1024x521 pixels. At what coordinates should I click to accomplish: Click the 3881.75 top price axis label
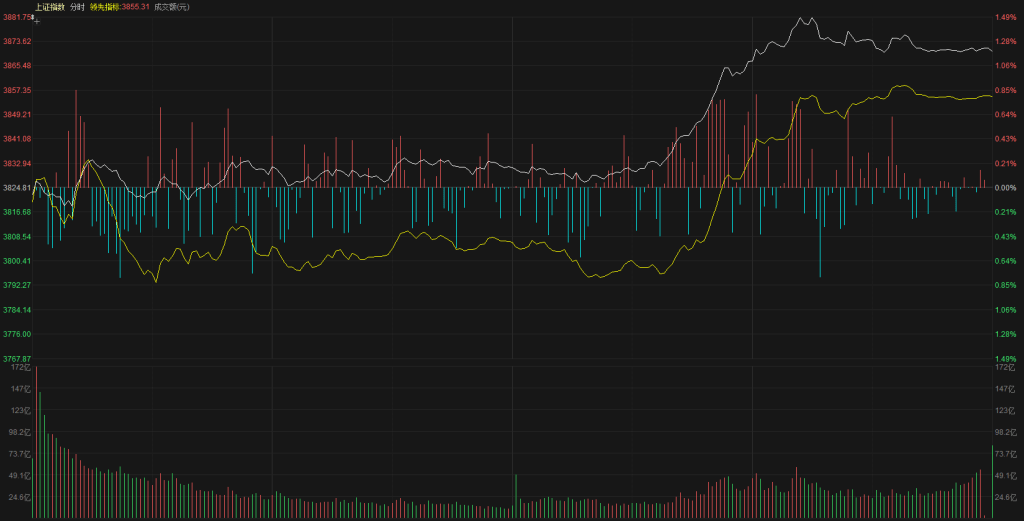click(16, 17)
